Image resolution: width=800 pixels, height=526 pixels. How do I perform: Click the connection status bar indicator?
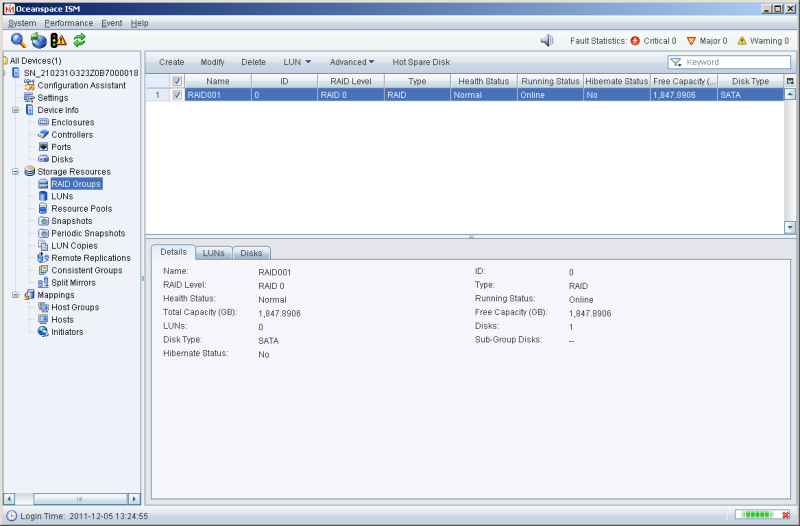pos(763,515)
